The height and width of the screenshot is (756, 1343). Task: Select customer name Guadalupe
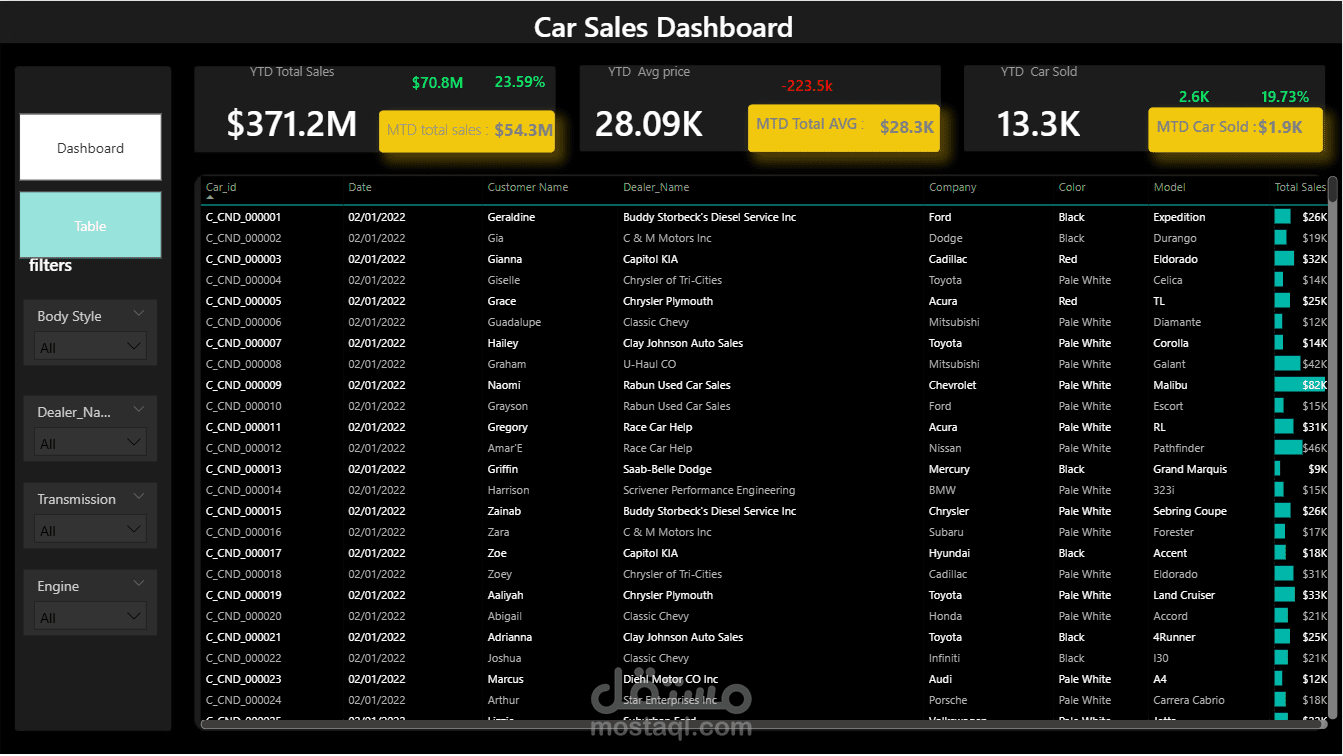point(514,322)
